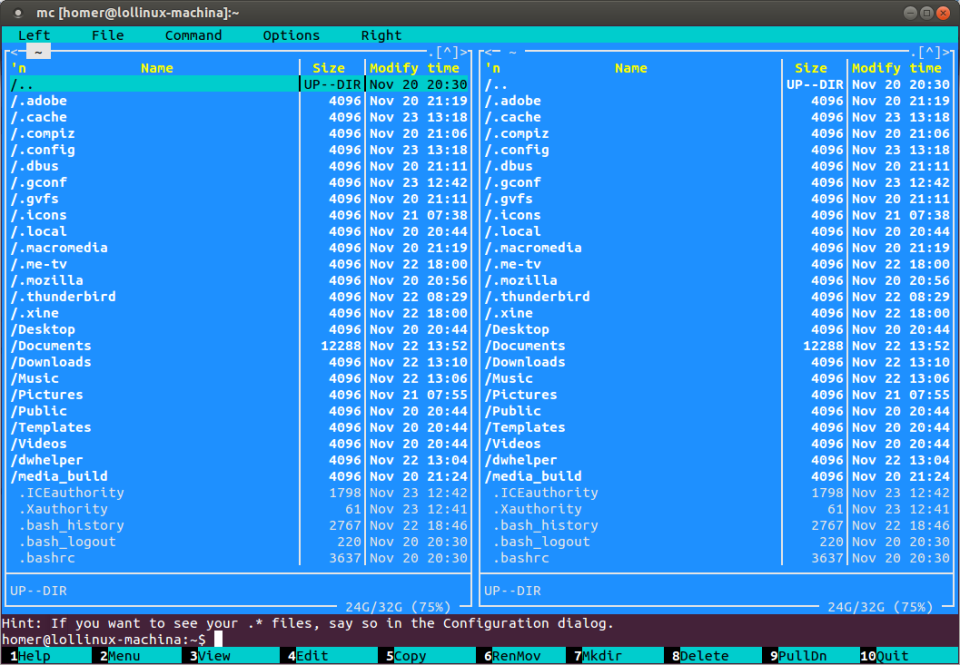Viewport: 960px width, 665px height.
Task: Open right panel's [^] directory history list
Action: pyautogui.click(x=929, y=52)
